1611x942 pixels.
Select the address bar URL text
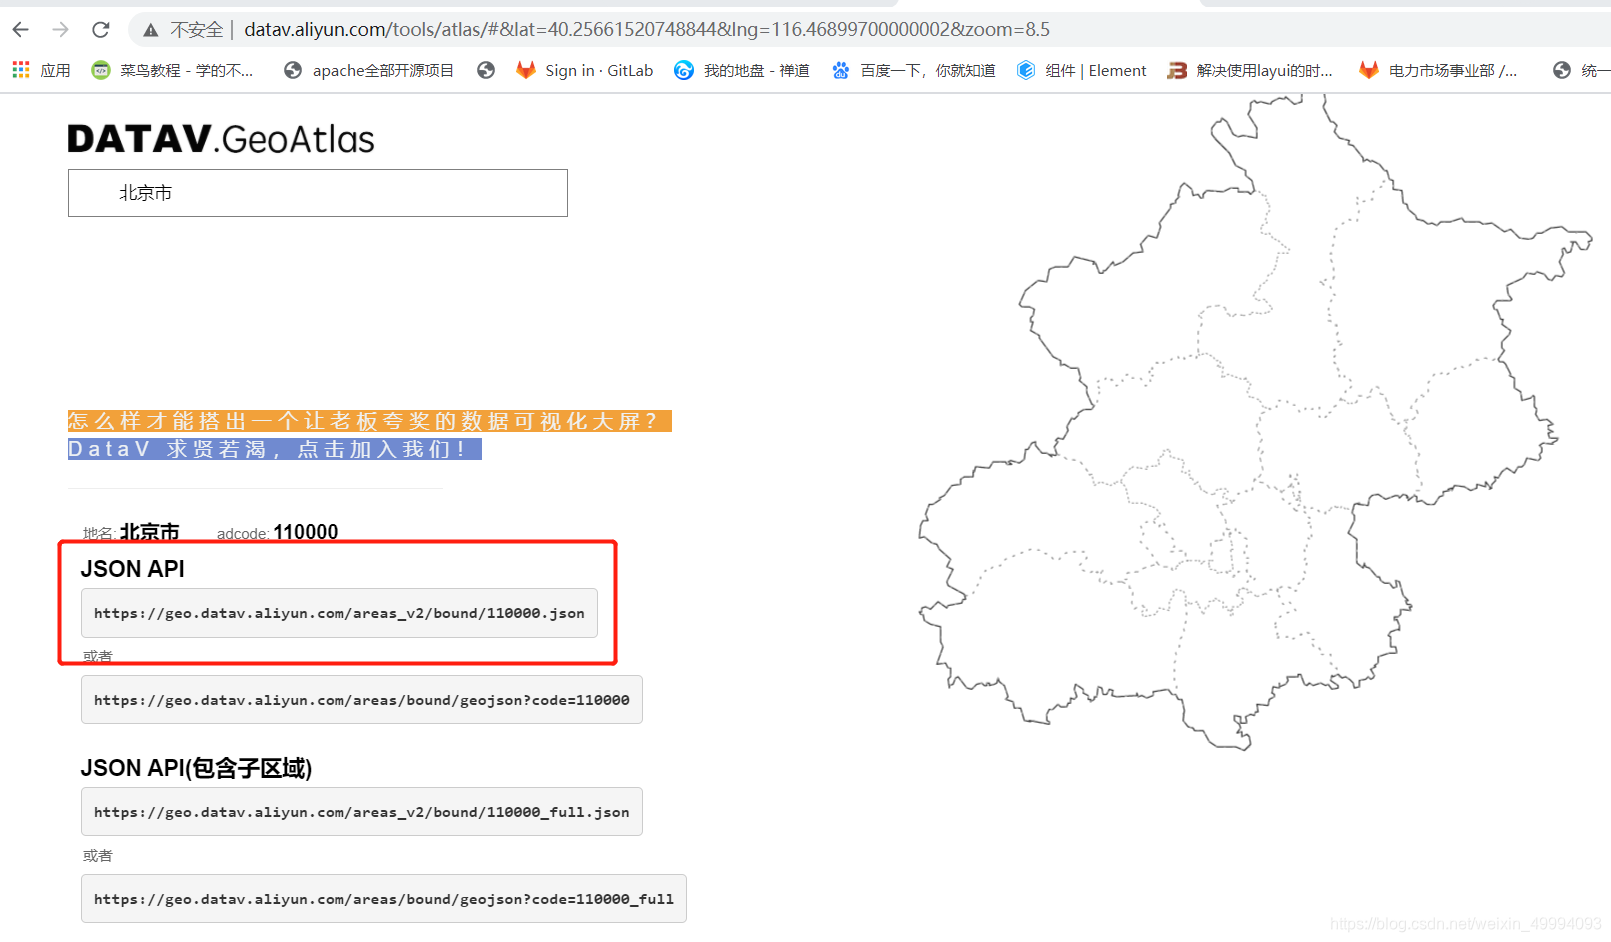647,30
